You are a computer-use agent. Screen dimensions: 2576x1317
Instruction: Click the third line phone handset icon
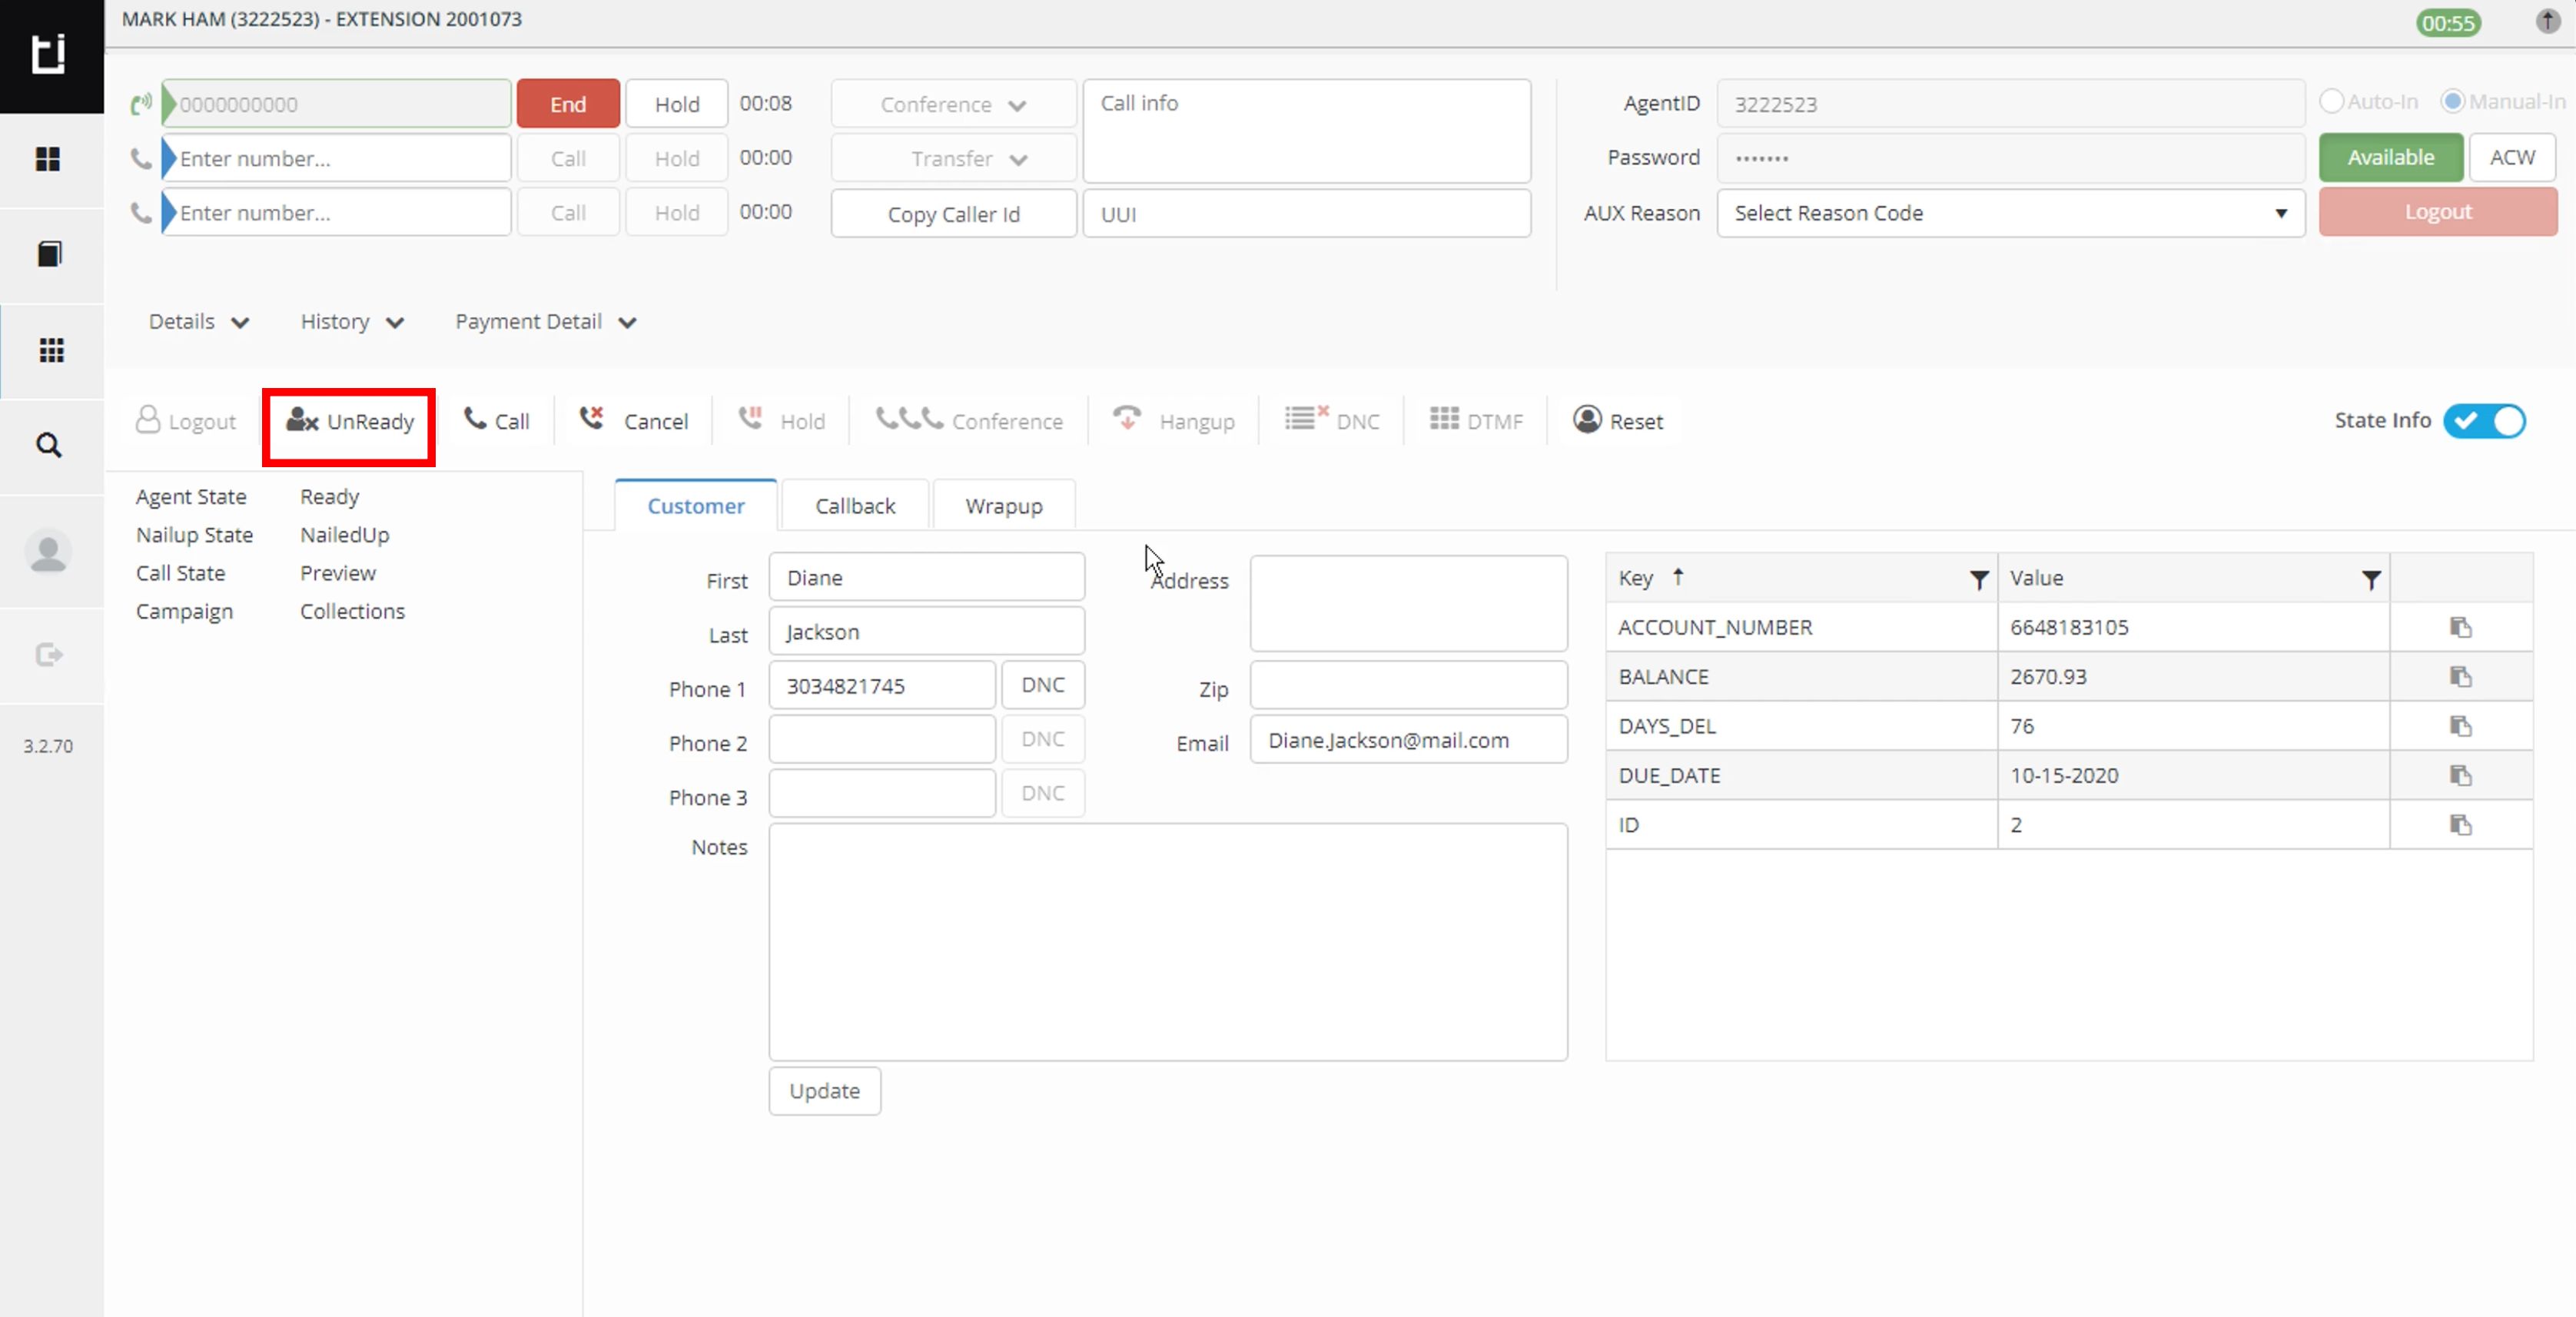pyautogui.click(x=141, y=212)
